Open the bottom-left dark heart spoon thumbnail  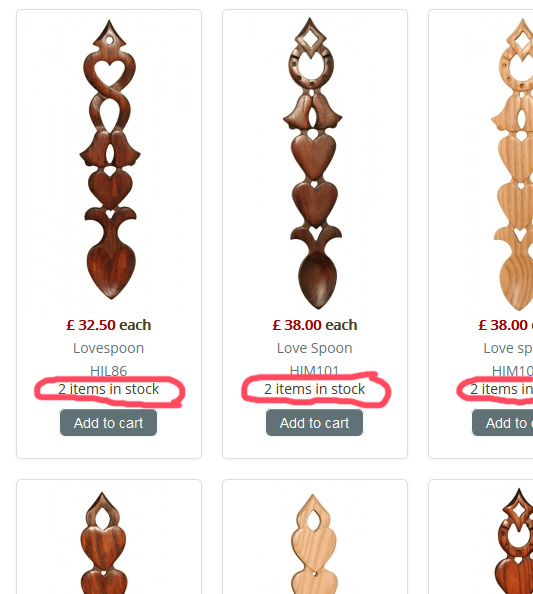(103, 542)
